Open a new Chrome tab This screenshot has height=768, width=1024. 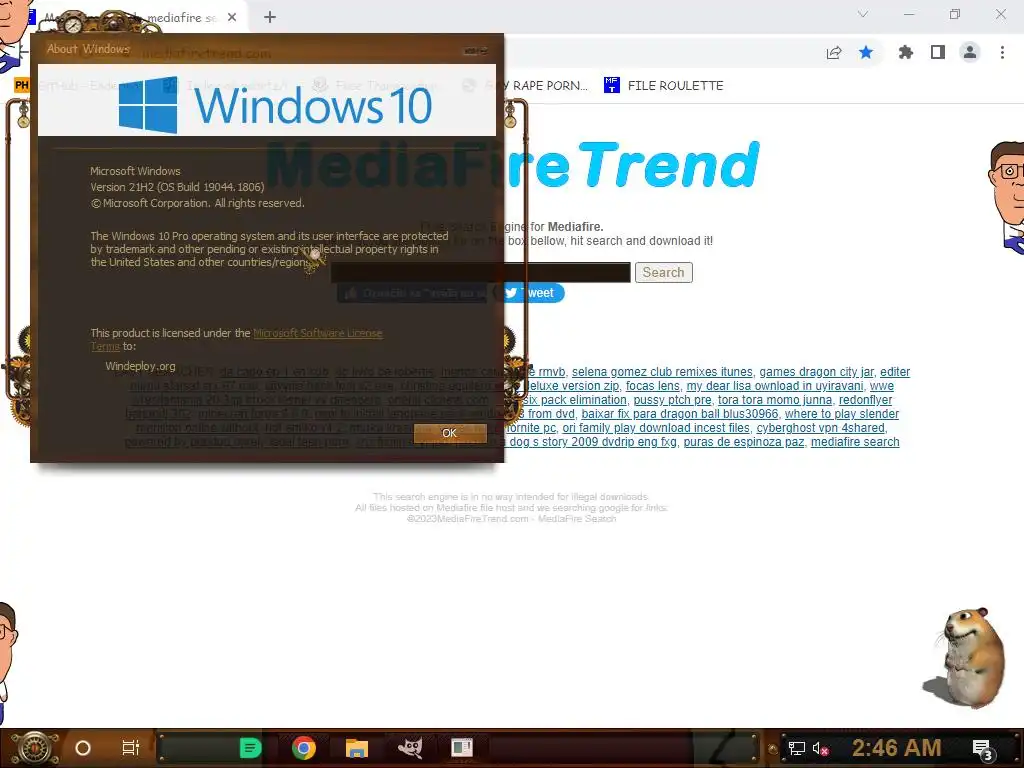pyautogui.click(x=270, y=18)
